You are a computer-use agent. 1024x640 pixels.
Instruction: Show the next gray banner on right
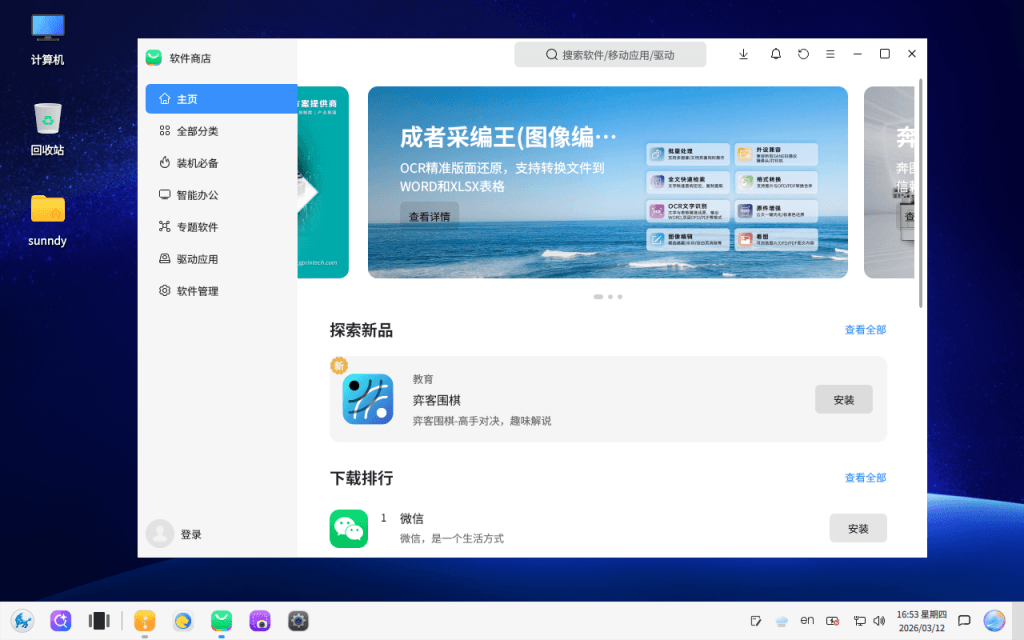point(889,182)
